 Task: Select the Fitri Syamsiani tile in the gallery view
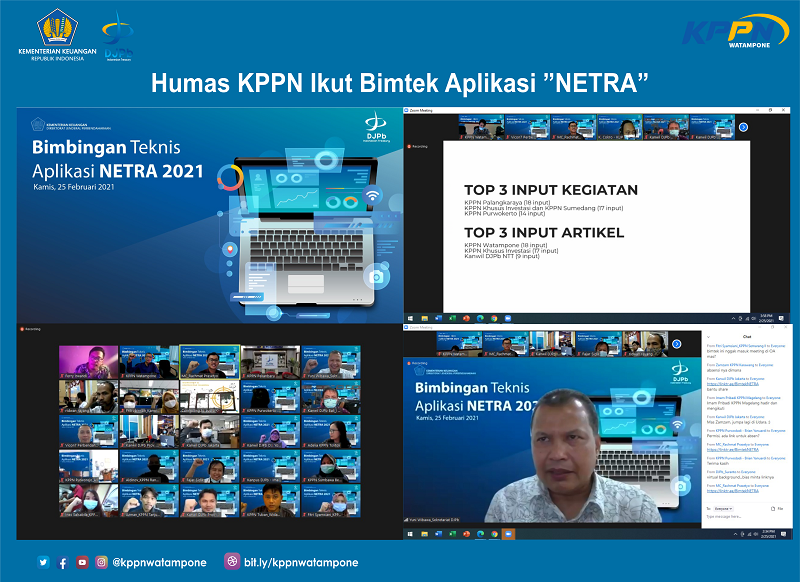(x=331, y=501)
